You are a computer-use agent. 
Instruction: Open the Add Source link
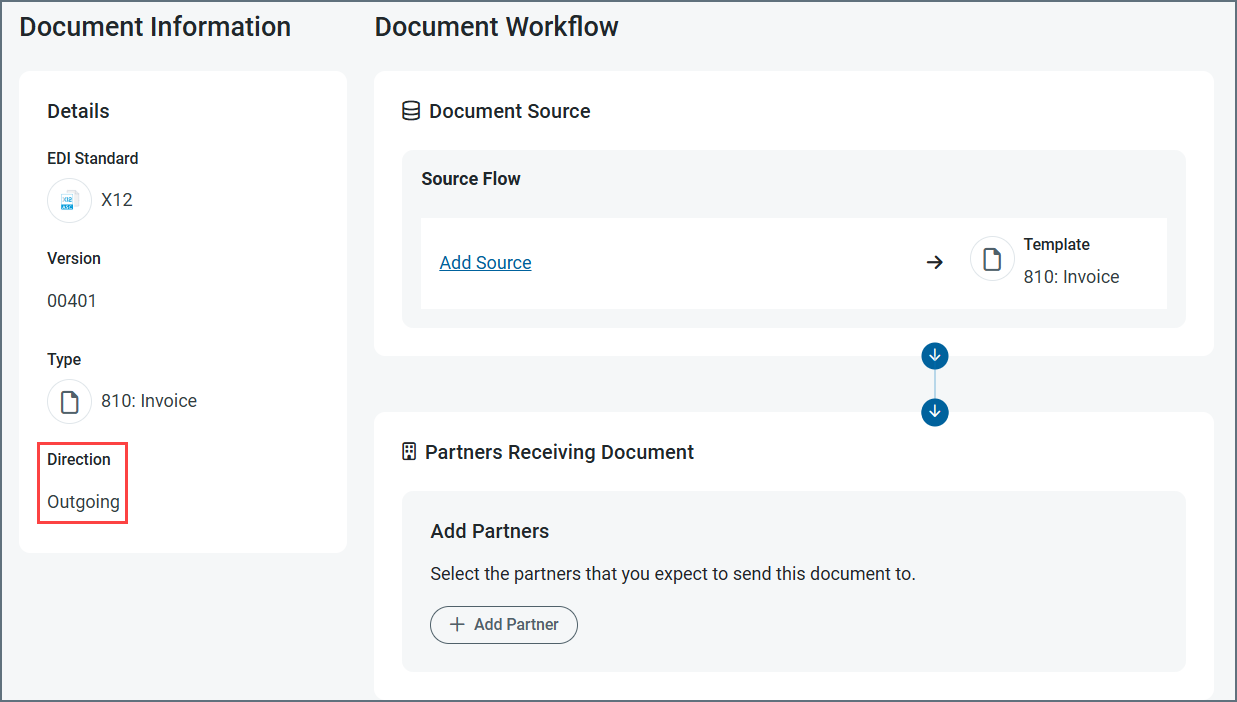pos(485,263)
